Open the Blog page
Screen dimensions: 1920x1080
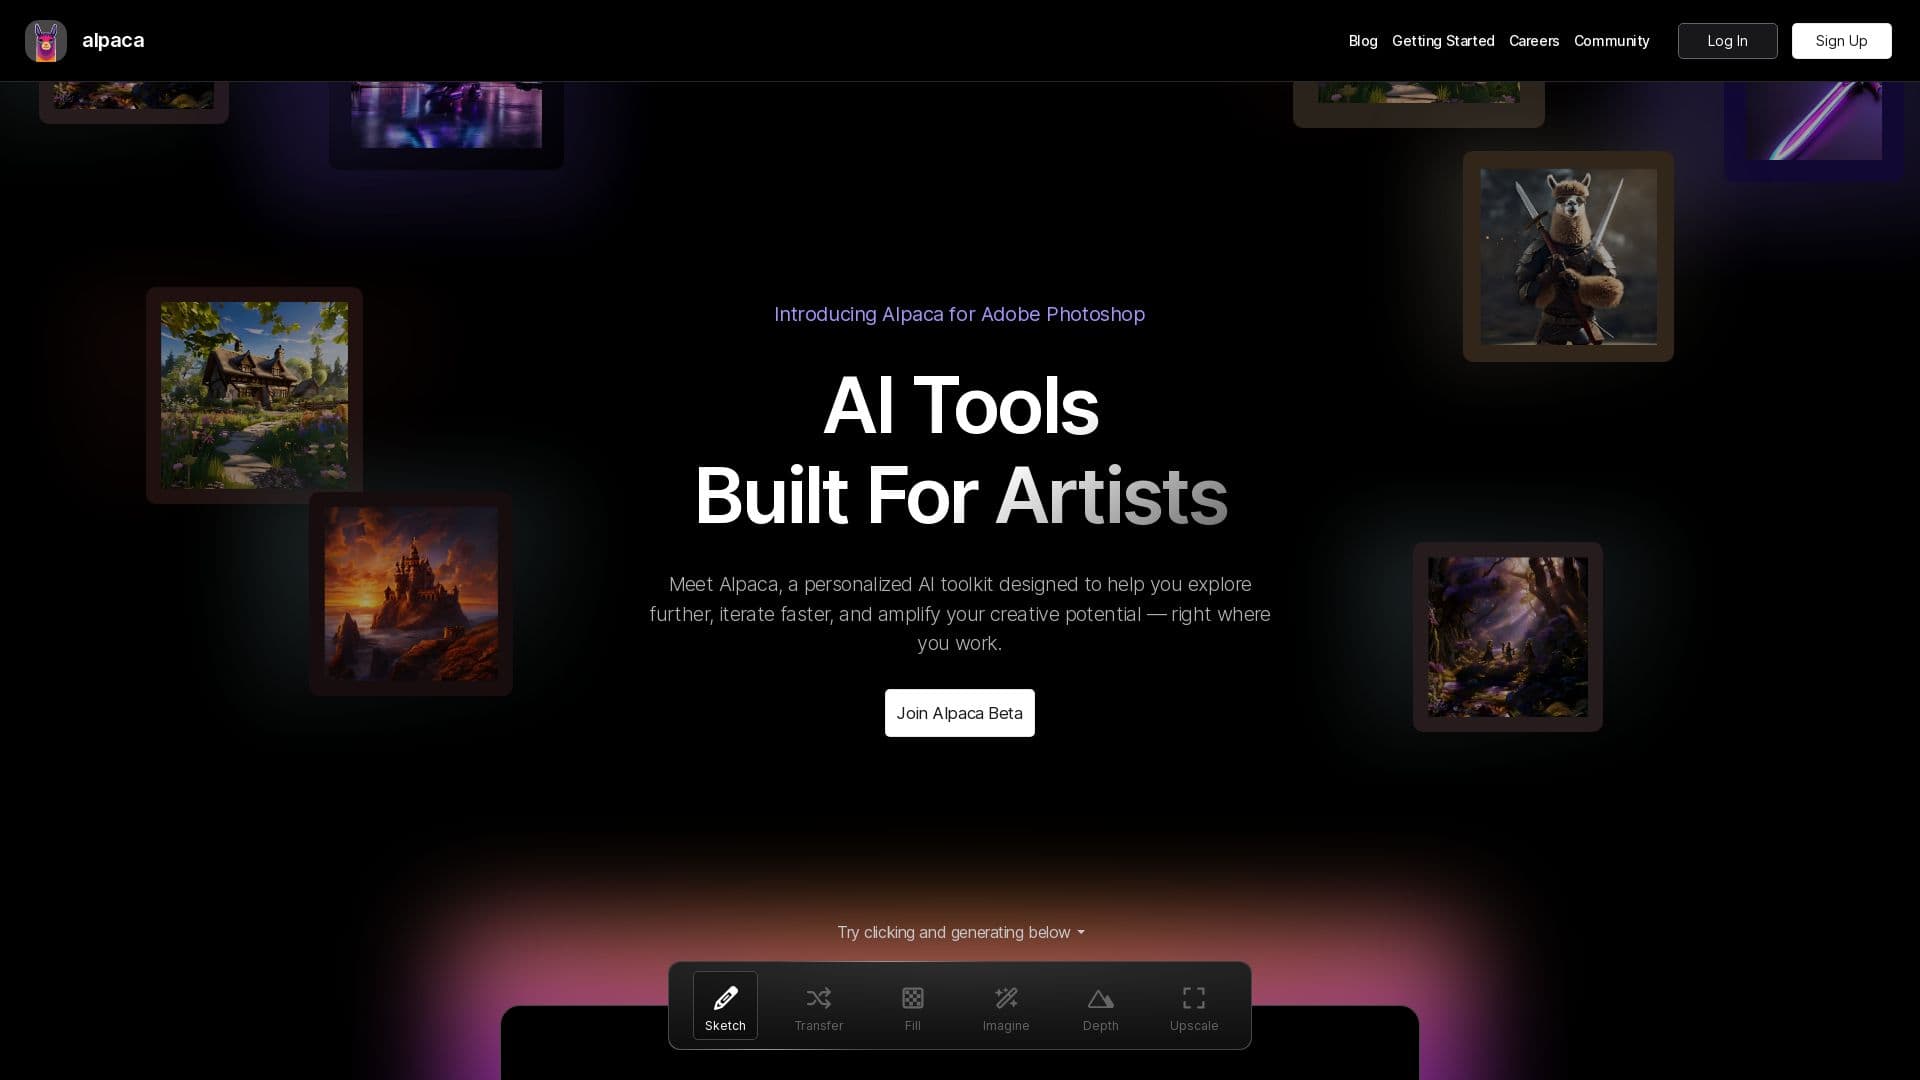click(1362, 41)
